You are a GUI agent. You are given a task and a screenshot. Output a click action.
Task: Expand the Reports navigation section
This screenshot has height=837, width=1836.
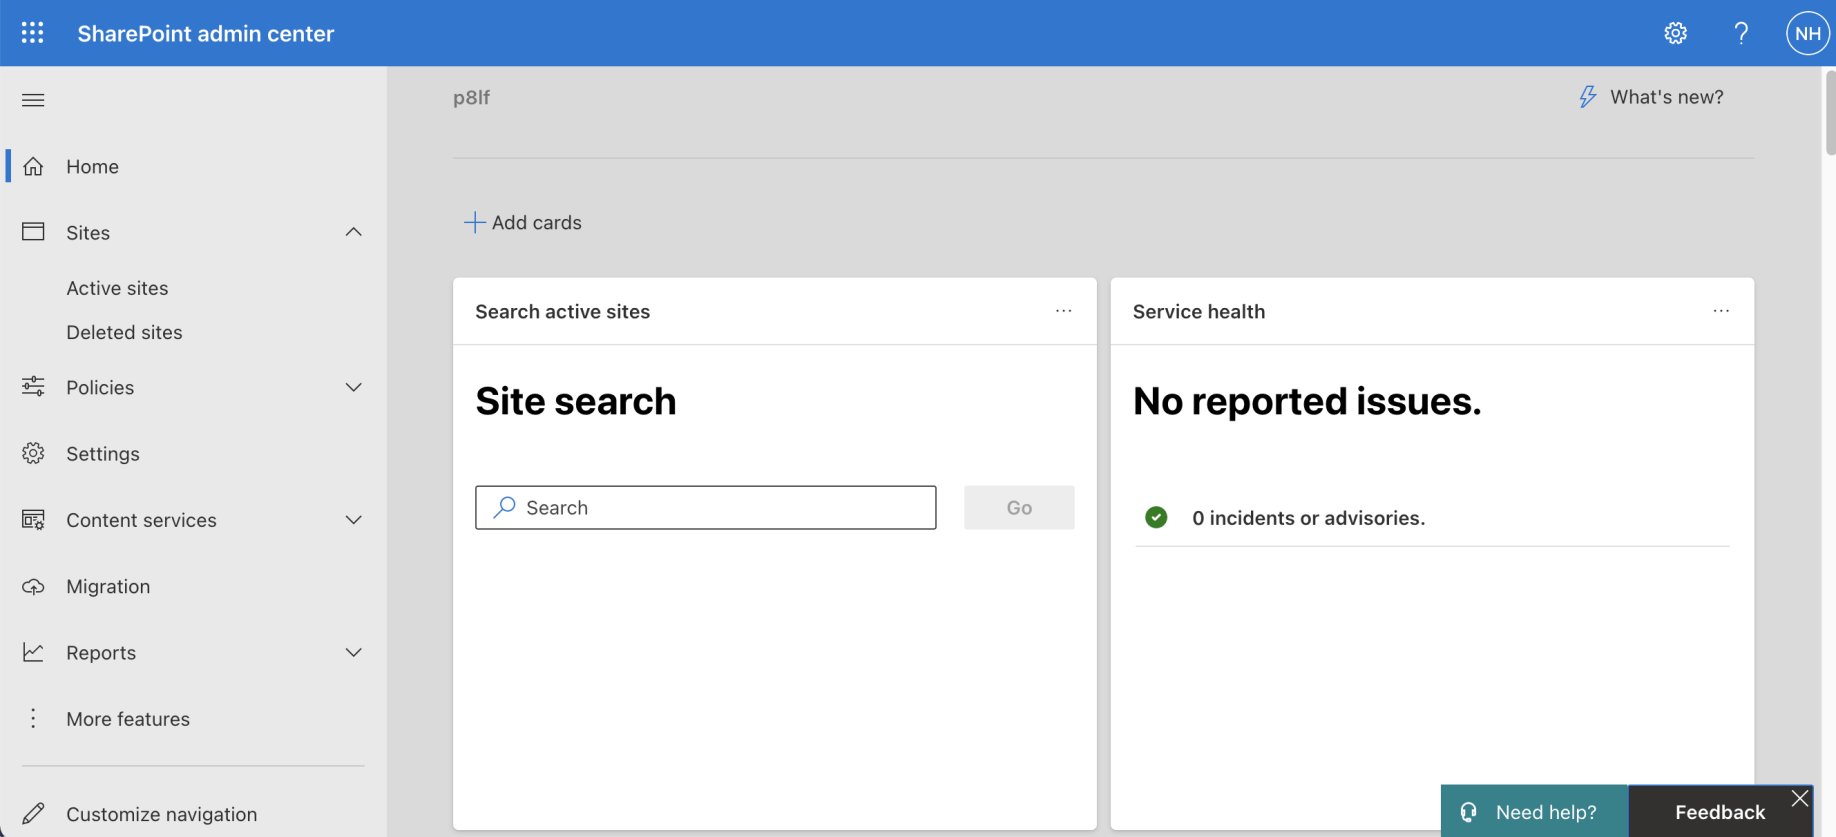353,653
